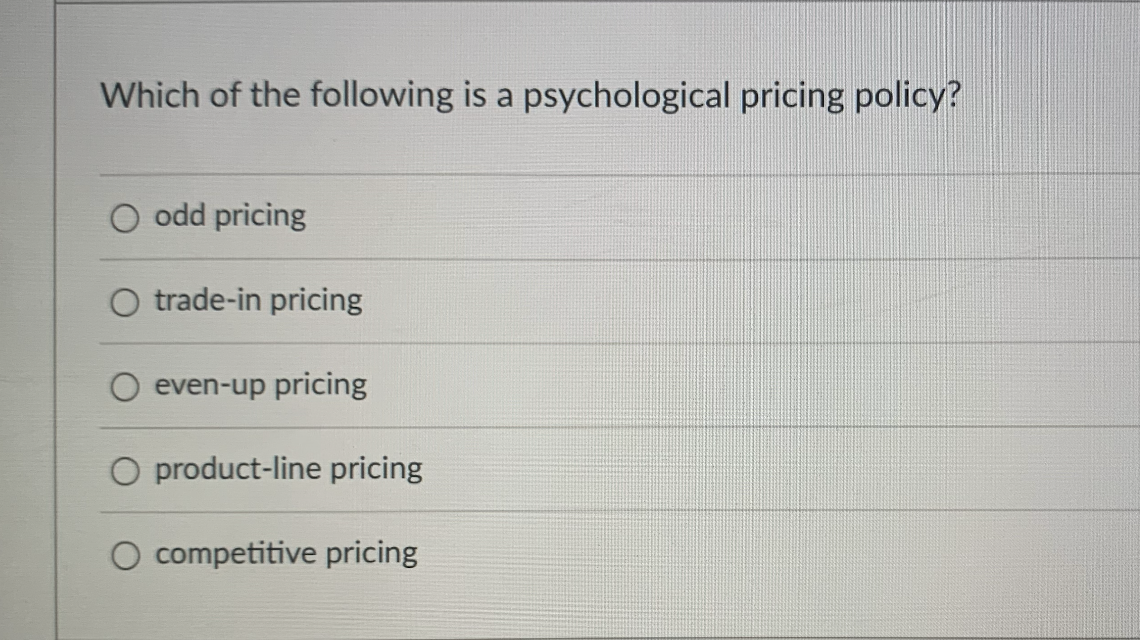The width and height of the screenshot is (1140, 640).
Task: Click the question title text
Action: coord(531,95)
